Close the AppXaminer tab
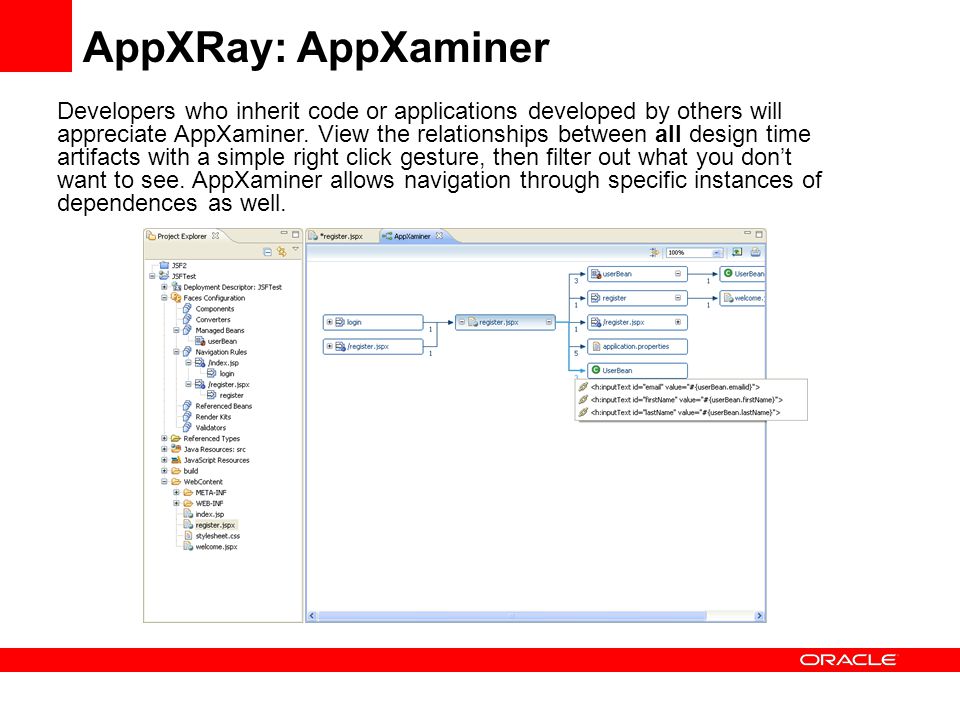This screenshot has width=960, height=720. (439, 236)
